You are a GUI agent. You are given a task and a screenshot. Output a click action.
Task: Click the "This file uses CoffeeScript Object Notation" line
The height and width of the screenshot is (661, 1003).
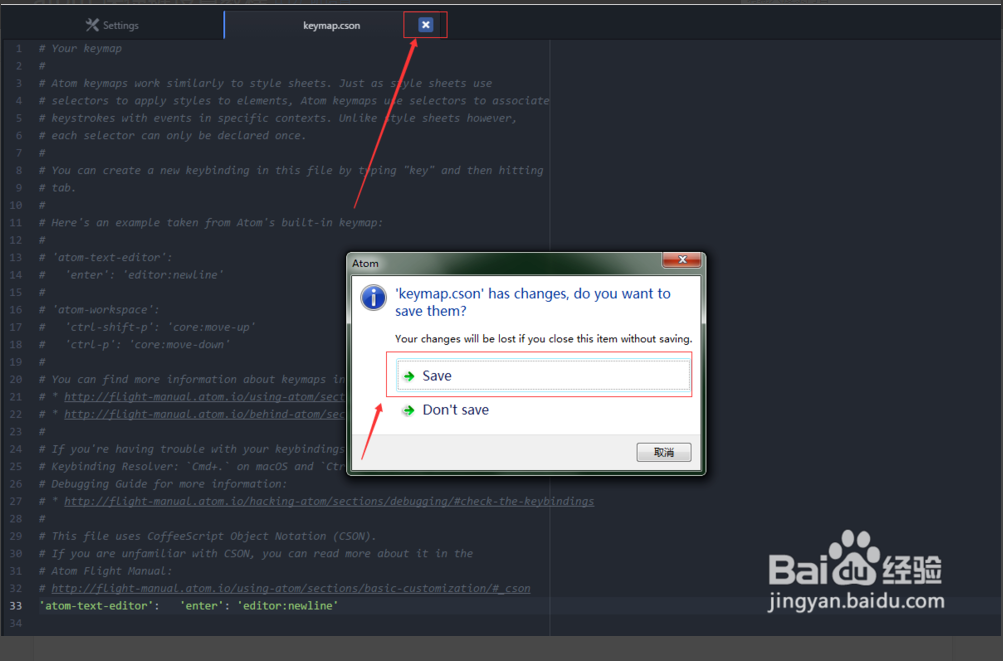pos(207,536)
